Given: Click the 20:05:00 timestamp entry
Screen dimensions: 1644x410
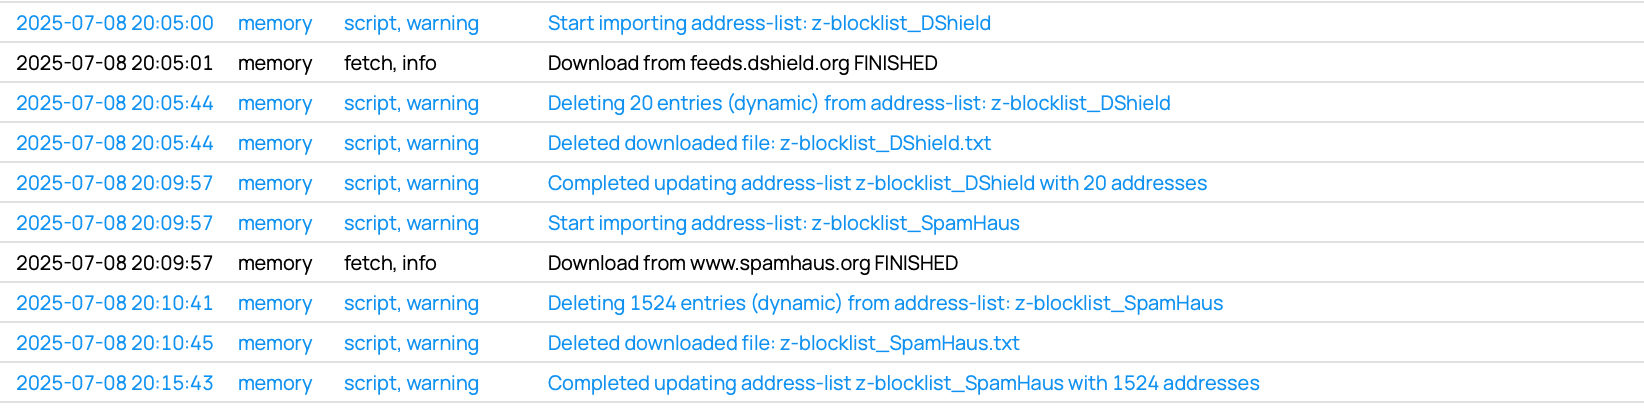Looking at the screenshot, I should (115, 23).
